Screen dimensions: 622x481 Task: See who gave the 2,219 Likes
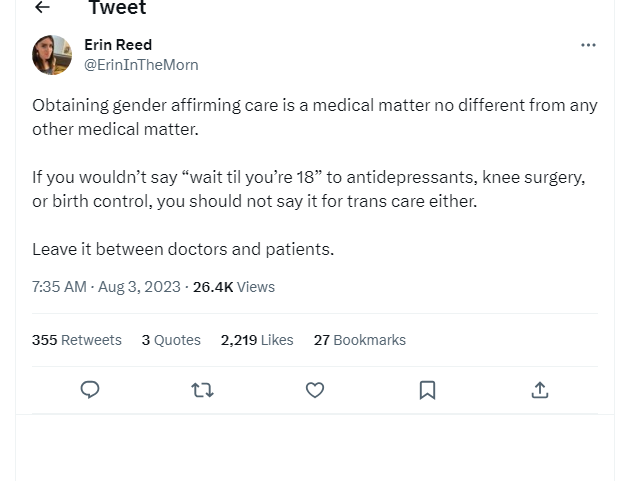[x=257, y=340]
